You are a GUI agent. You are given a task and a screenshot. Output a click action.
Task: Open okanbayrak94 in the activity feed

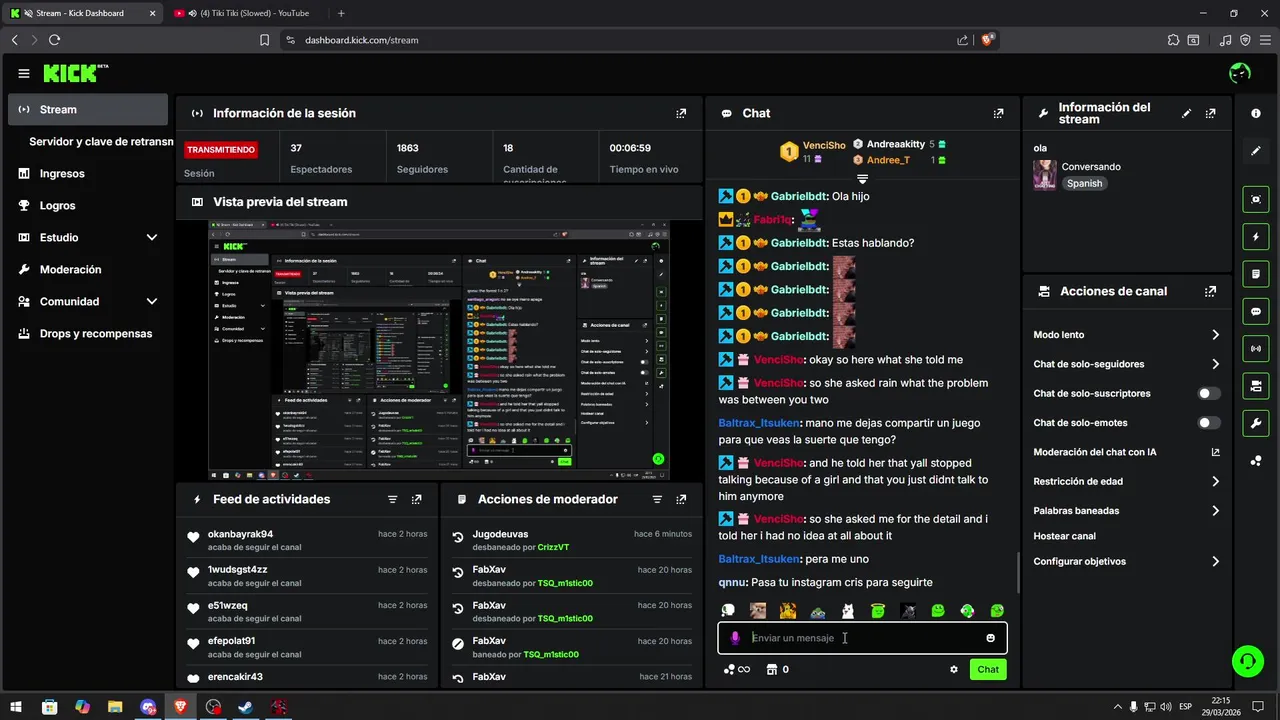[240, 534]
